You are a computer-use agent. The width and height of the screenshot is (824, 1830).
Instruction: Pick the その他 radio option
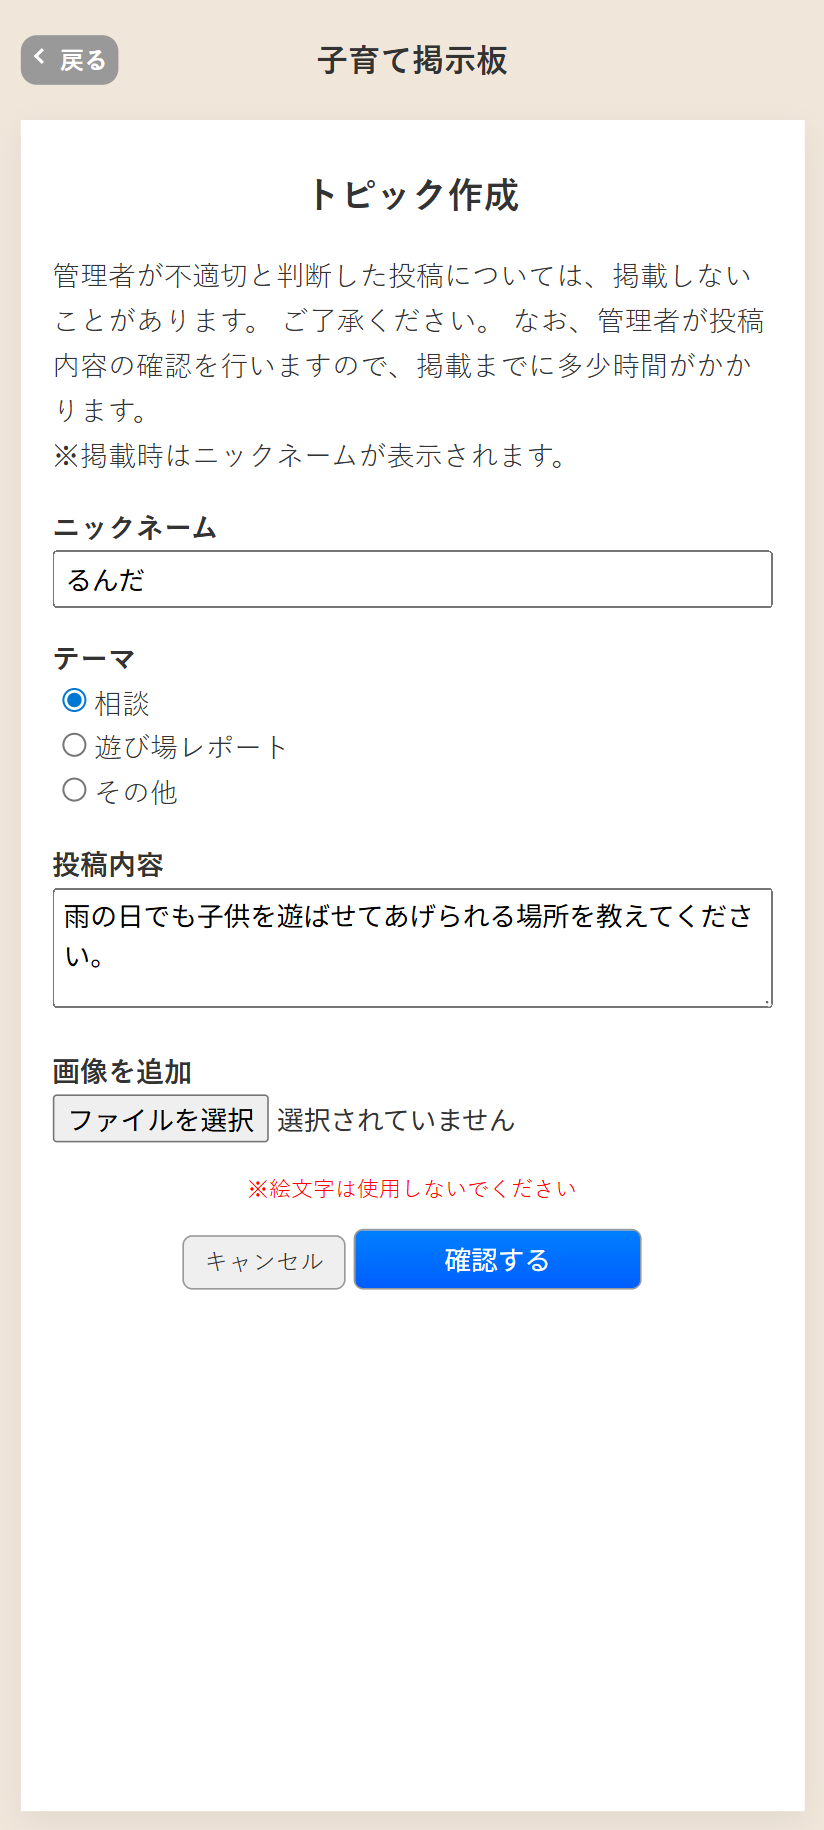74,790
